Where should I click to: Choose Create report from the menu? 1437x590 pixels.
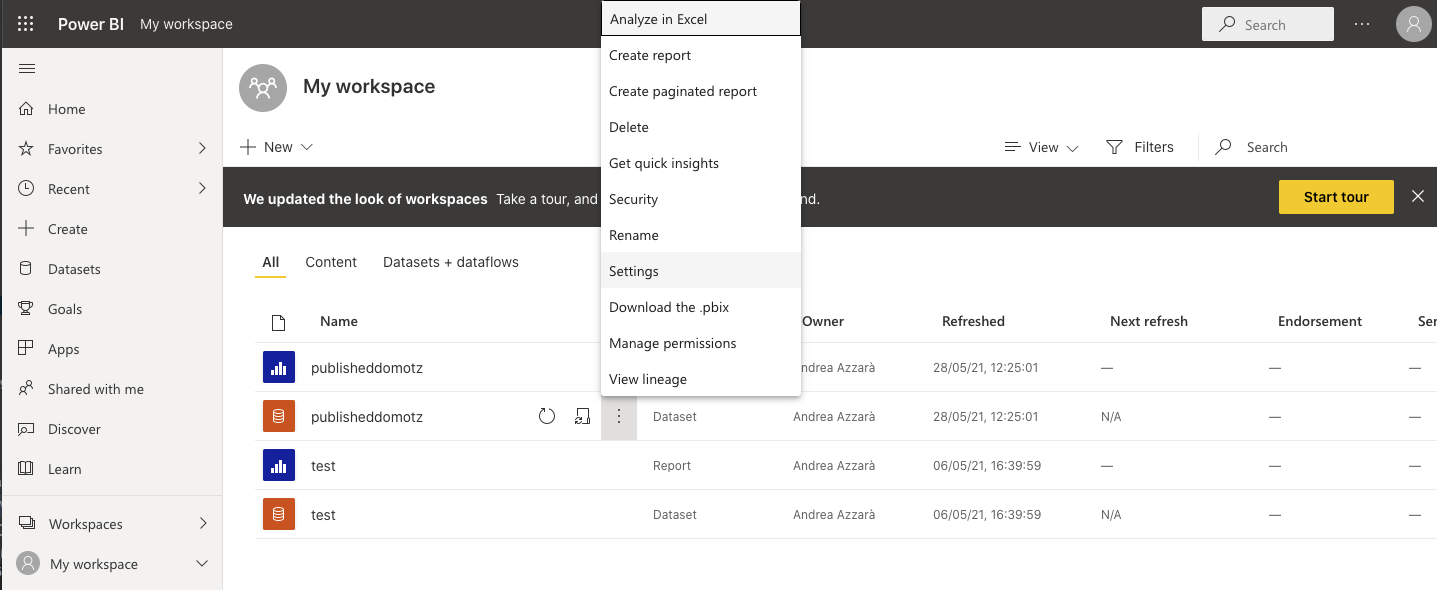(x=701, y=55)
